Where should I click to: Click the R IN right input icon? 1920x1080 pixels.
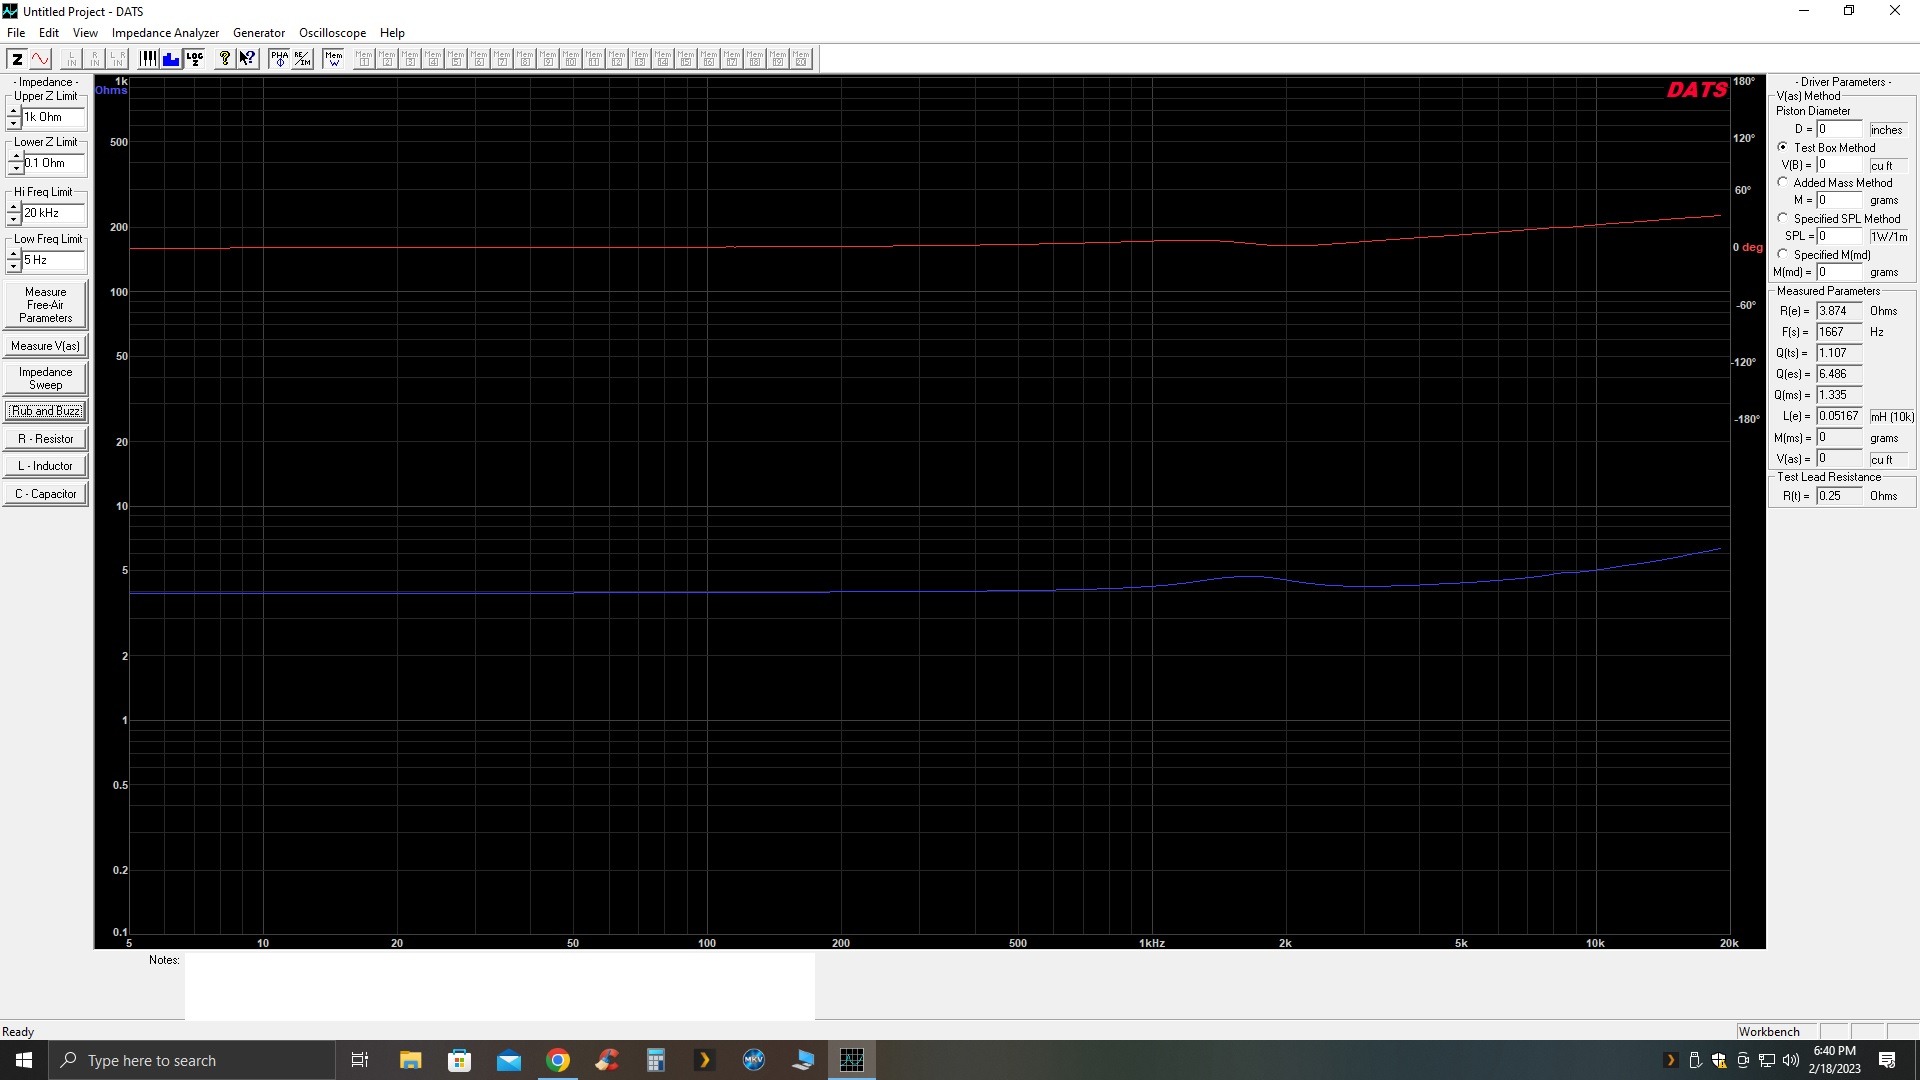(94, 59)
